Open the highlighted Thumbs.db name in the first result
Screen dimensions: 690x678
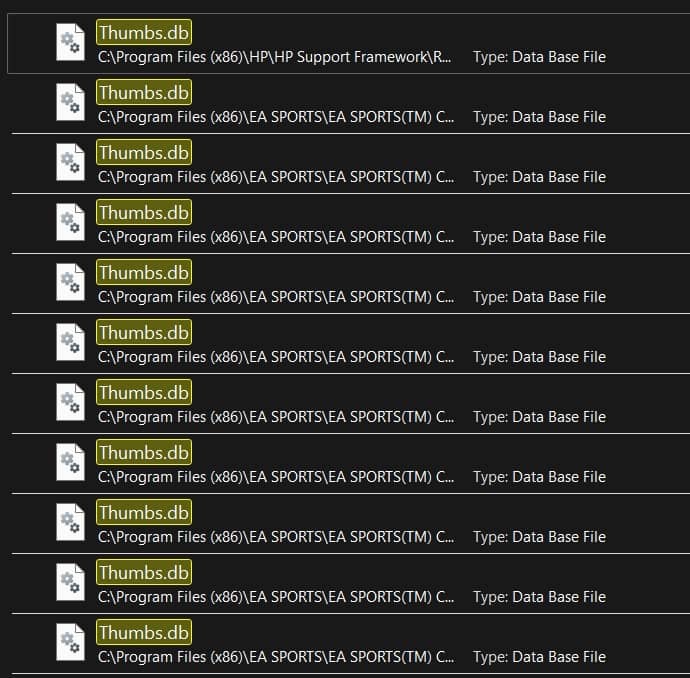click(144, 33)
